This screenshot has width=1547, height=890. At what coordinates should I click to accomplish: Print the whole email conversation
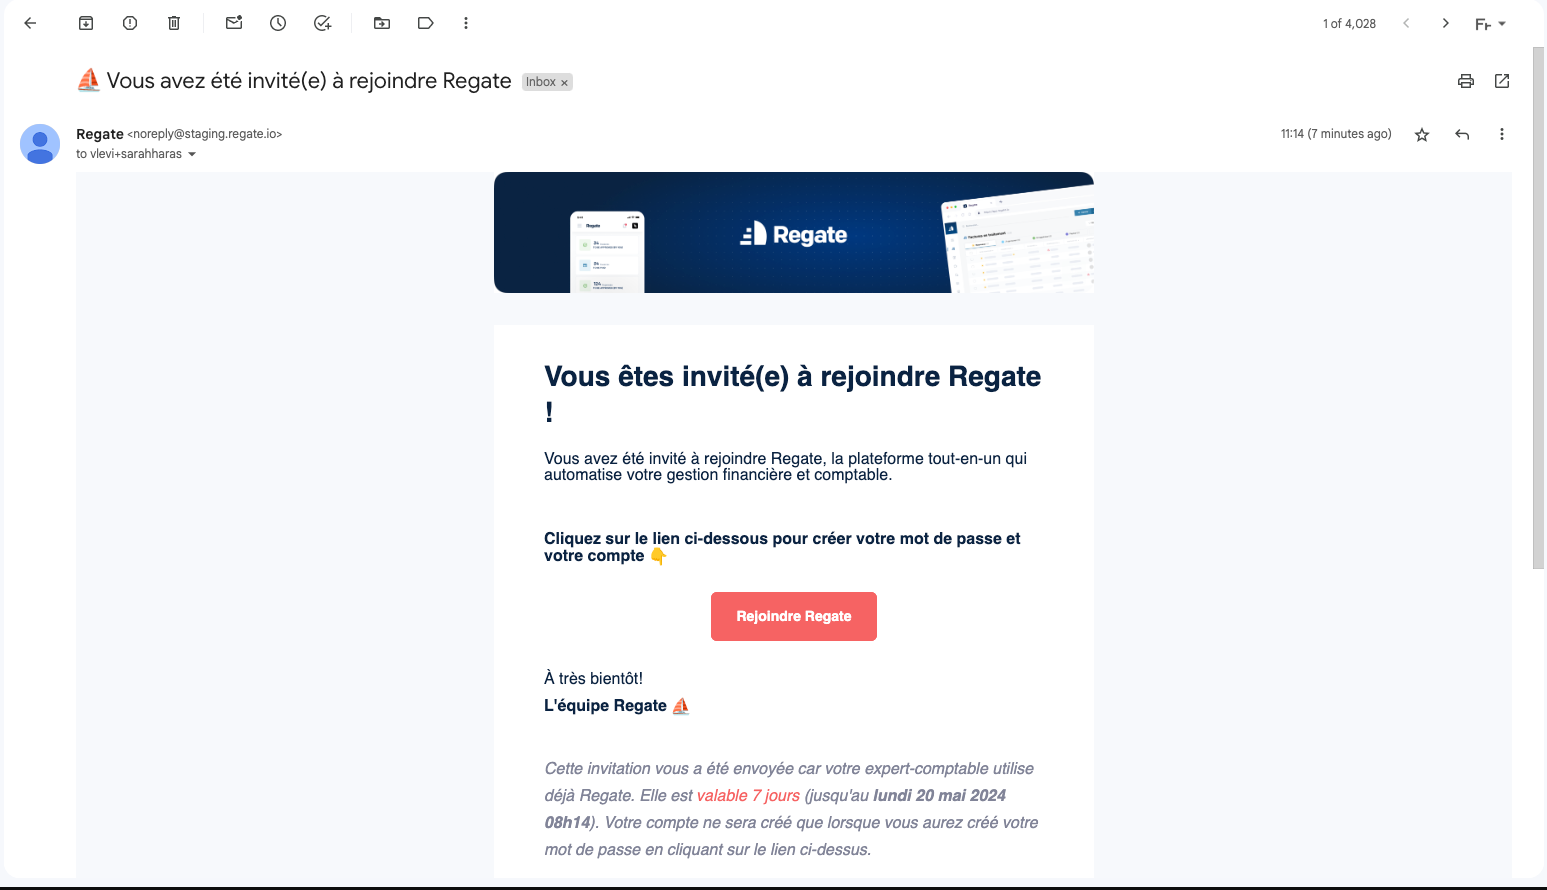click(1466, 81)
